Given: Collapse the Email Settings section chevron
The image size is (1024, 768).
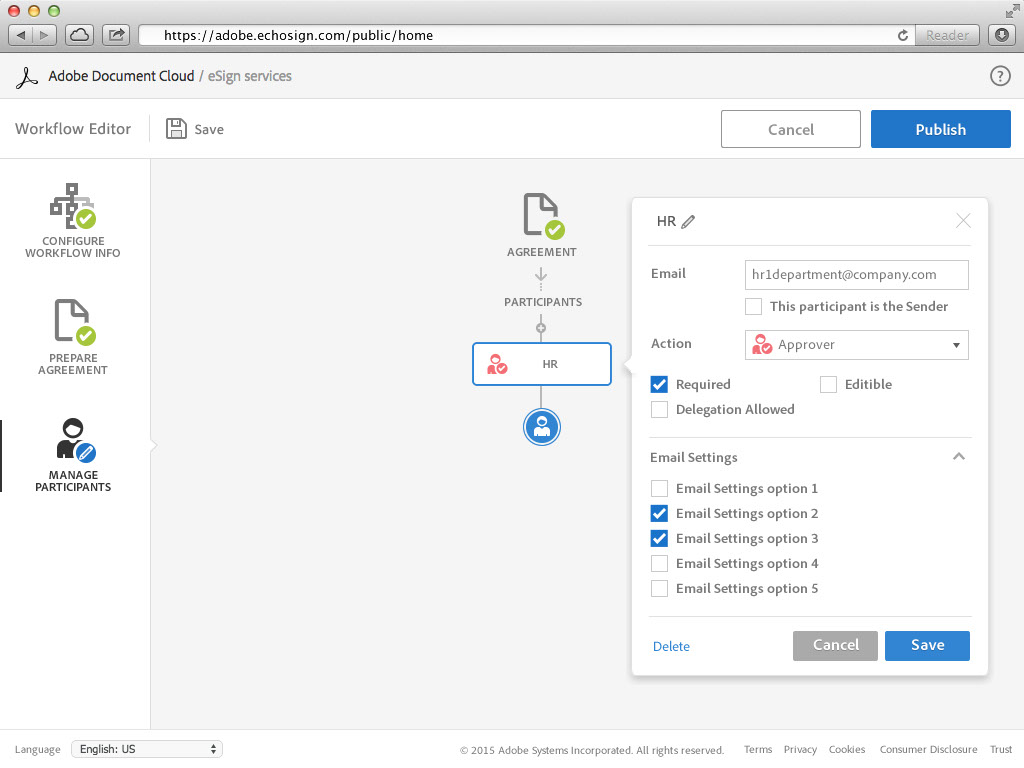Looking at the screenshot, I should [x=958, y=457].
